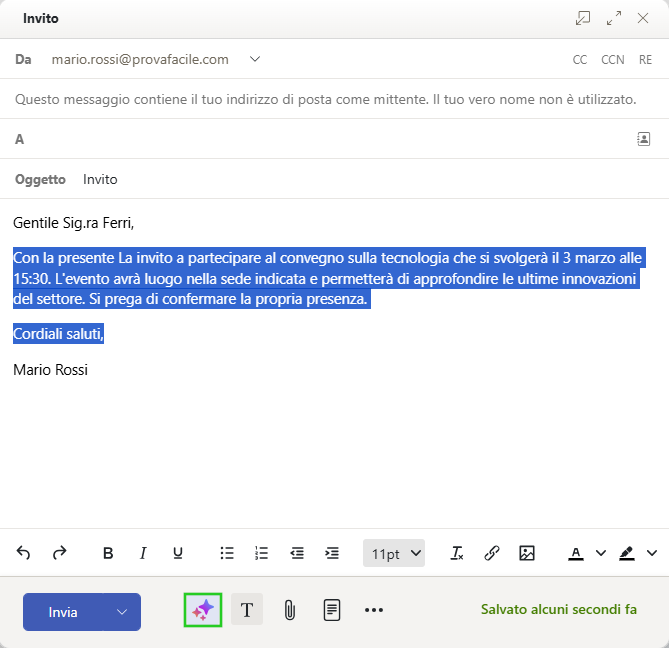Image resolution: width=669 pixels, height=648 pixels.
Task: Show the CCN field
Action: [612, 60]
